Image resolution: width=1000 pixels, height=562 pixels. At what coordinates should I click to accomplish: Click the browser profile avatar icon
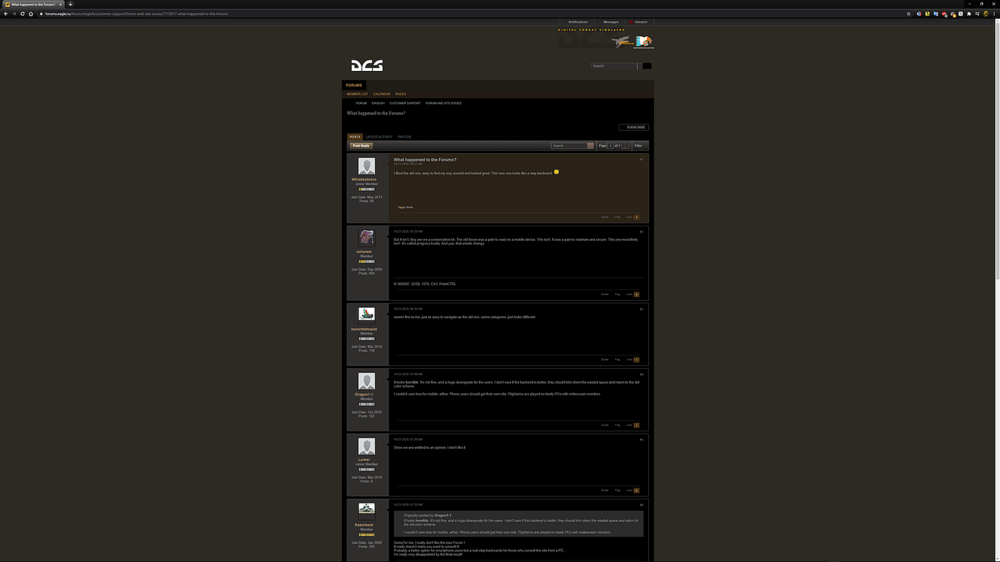(x=985, y=13)
